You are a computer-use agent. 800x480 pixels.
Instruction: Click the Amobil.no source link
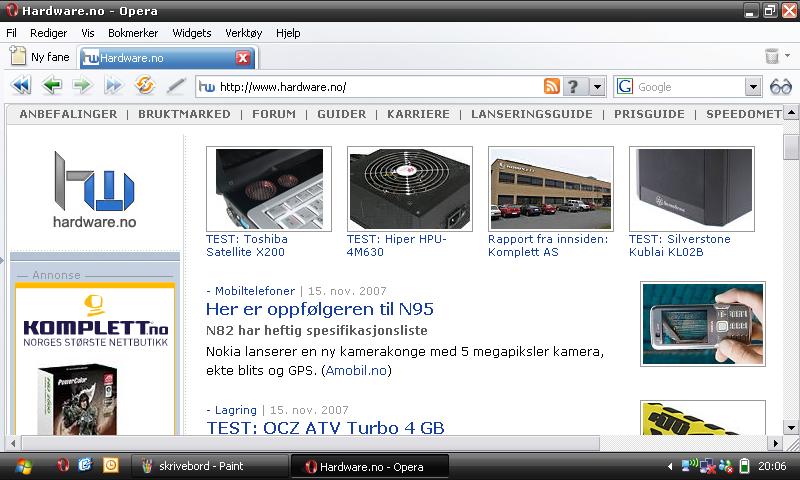pos(357,370)
